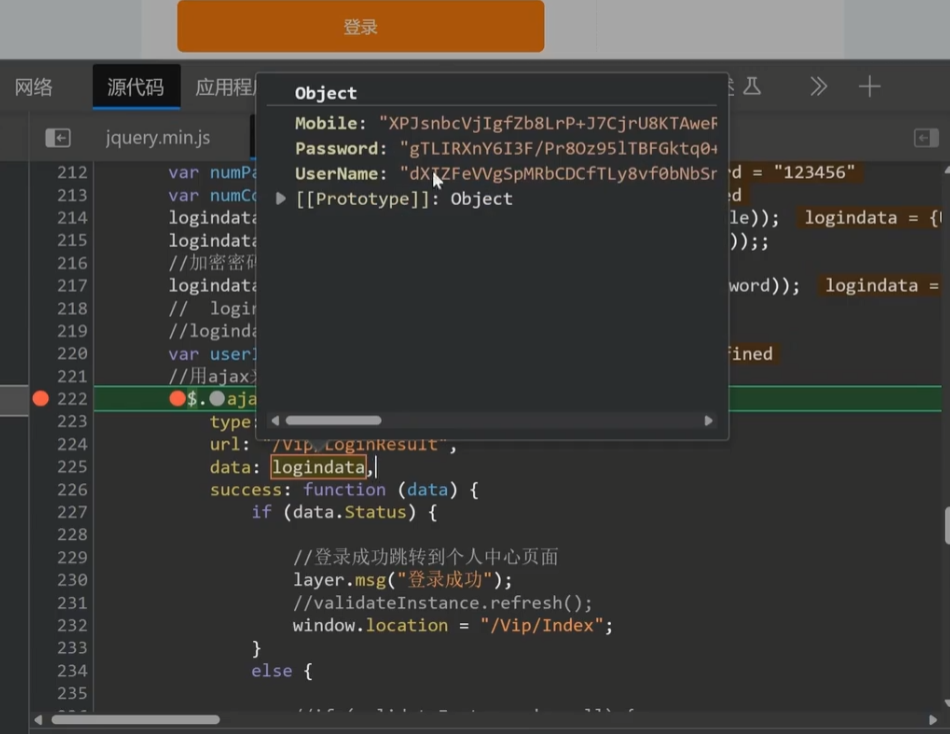Open the 应用程序 application tab
950x734 pixels.
225,87
